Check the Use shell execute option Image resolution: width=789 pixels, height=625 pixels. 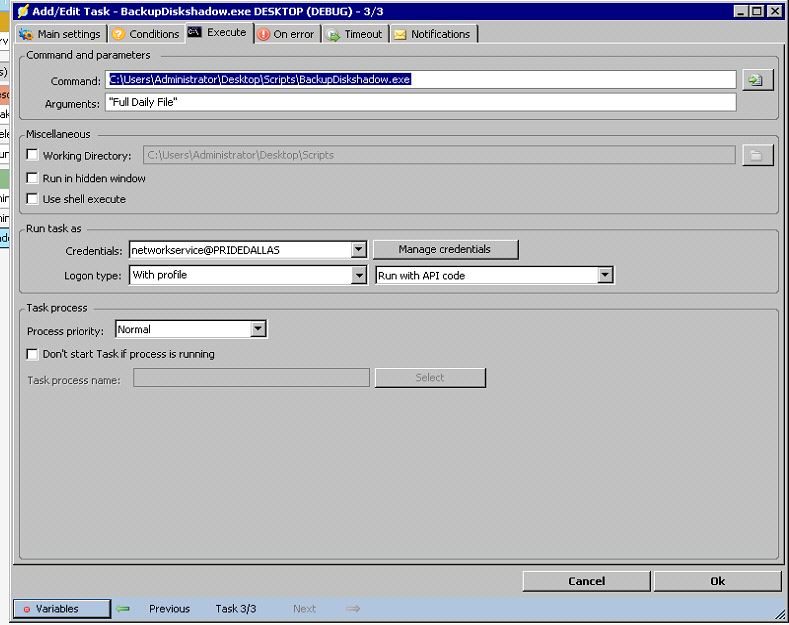33,199
